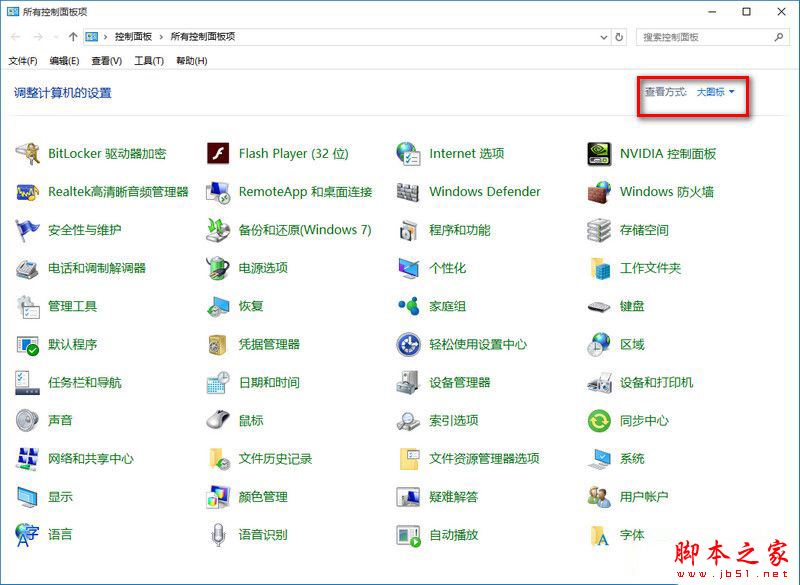800x585 pixels.
Task: Open the 文件(F) menu
Action: click(23, 61)
